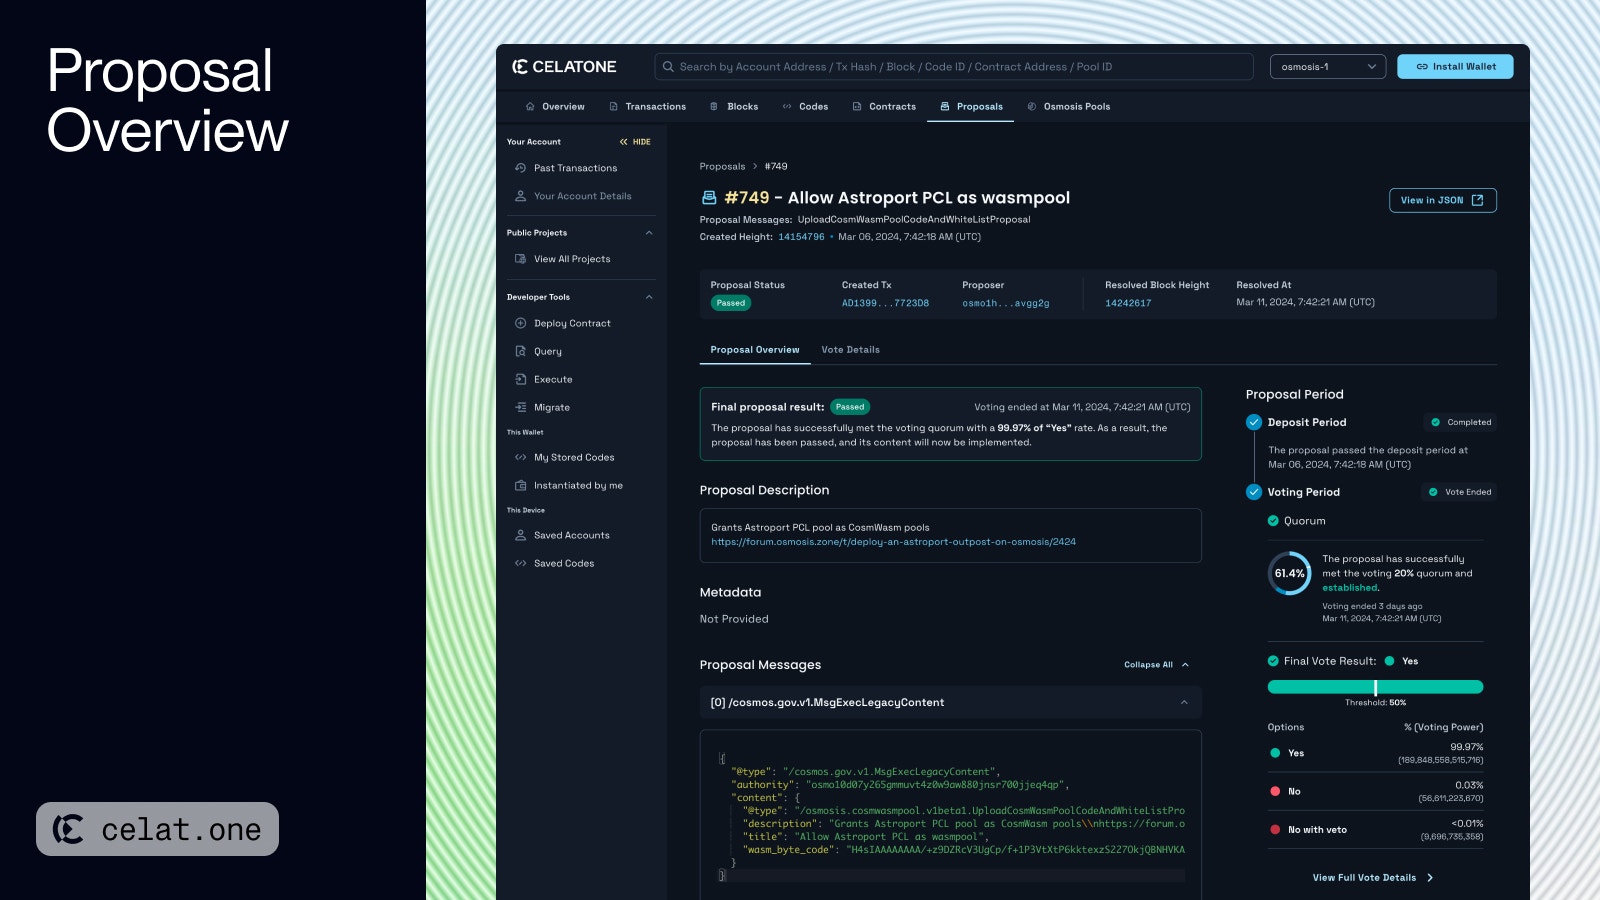Open created tx AD1399...7723D8 link
This screenshot has width=1600, height=900.
(885, 303)
